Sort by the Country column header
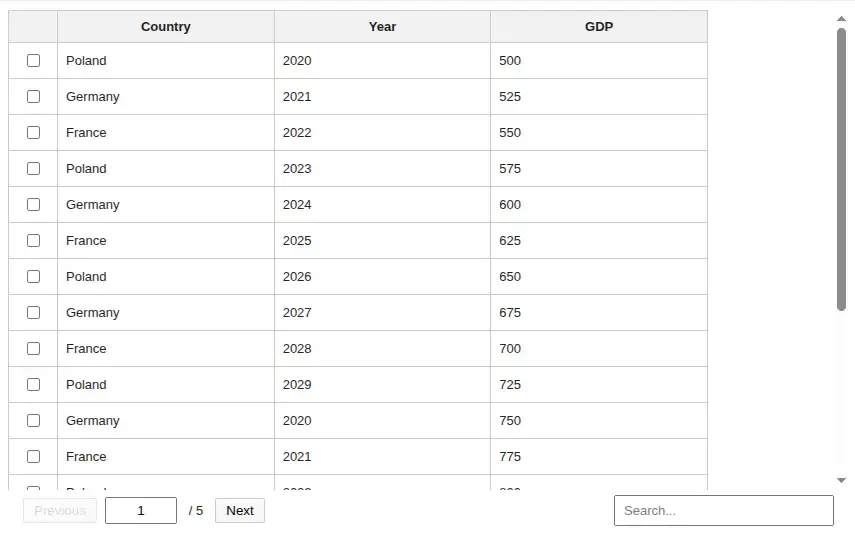Screen dimensions: 855x535 tap(166, 27)
